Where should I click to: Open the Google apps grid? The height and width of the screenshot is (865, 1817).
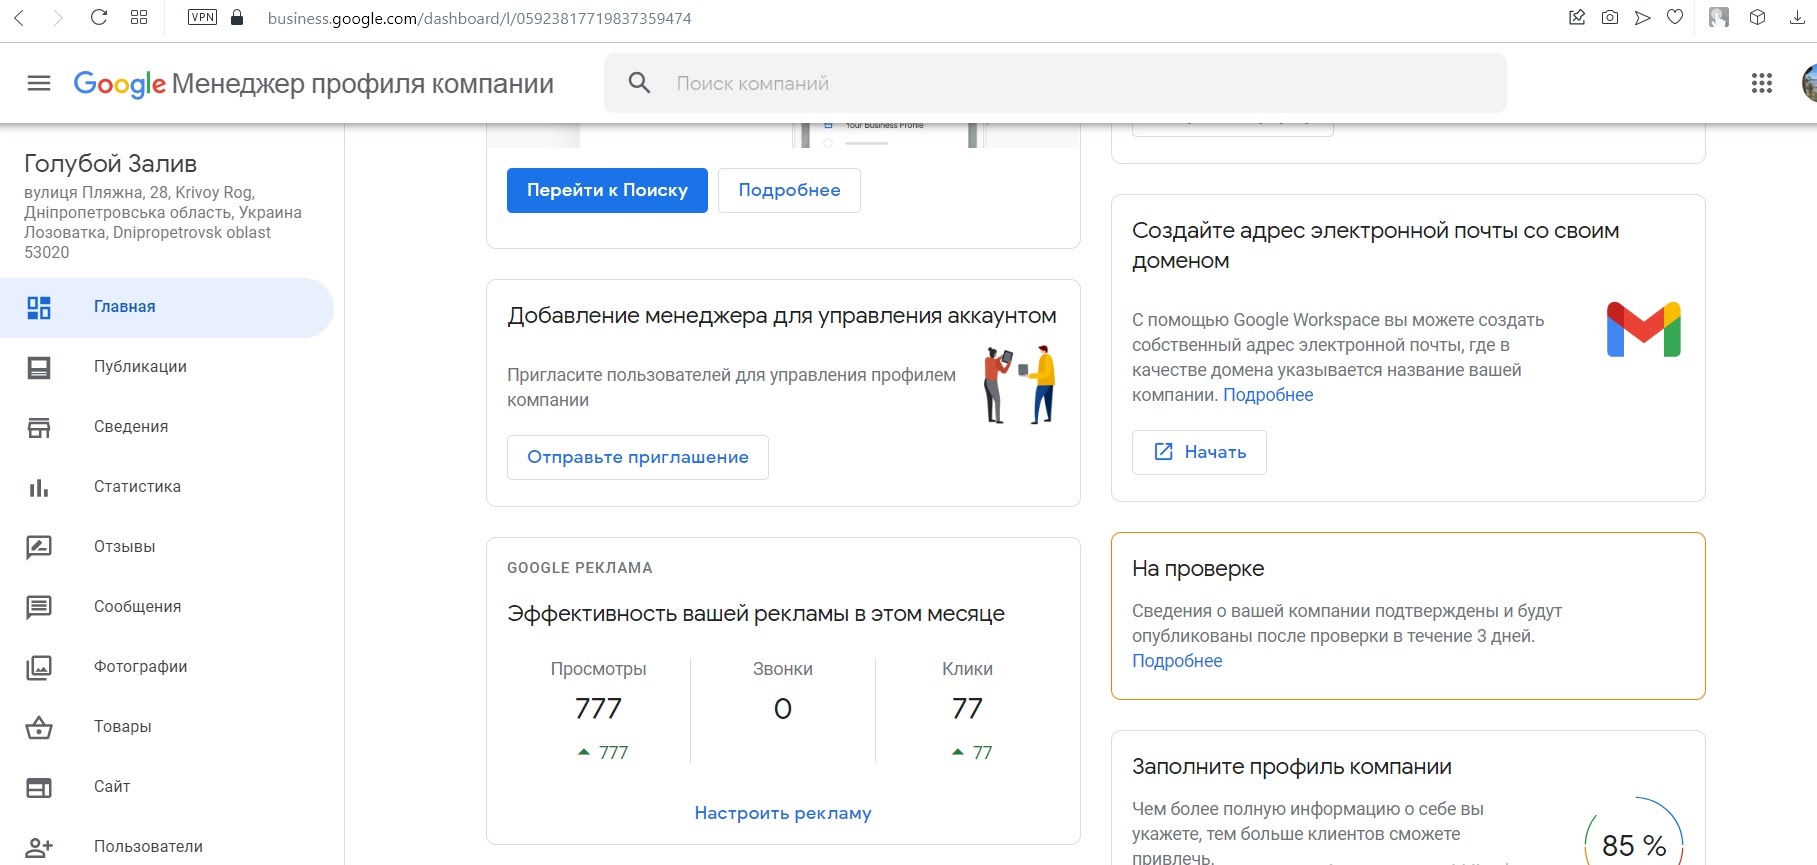[x=1762, y=83]
